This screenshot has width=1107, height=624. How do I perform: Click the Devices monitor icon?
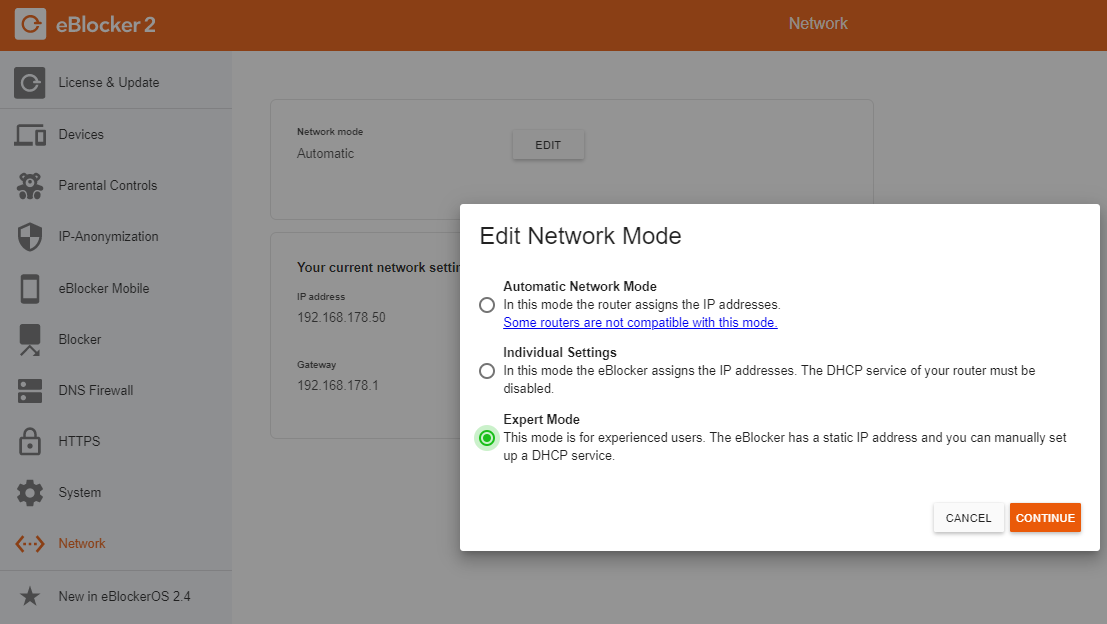pos(30,134)
